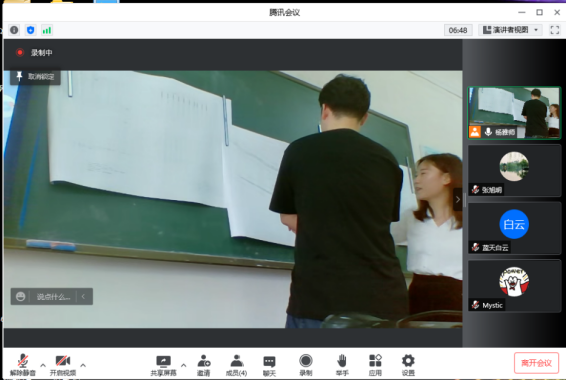Open emoji picker in chat bar
566x380 pixels.
tap(21, 297)
